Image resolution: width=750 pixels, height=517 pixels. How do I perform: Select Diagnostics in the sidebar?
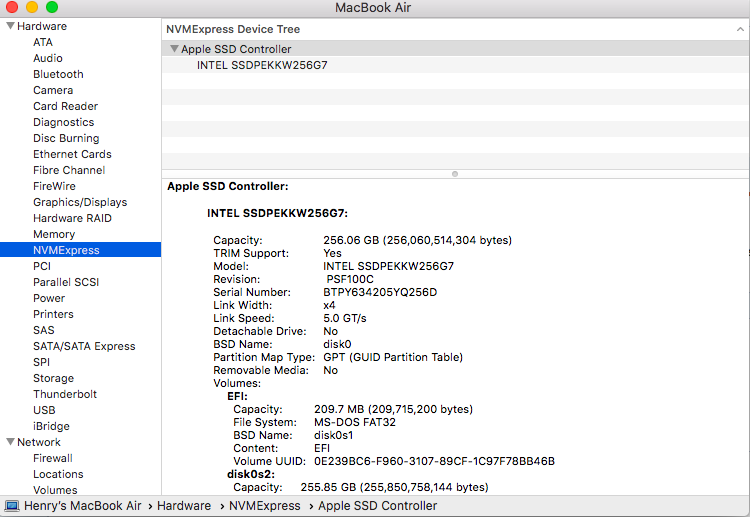(x=64, y=122)
